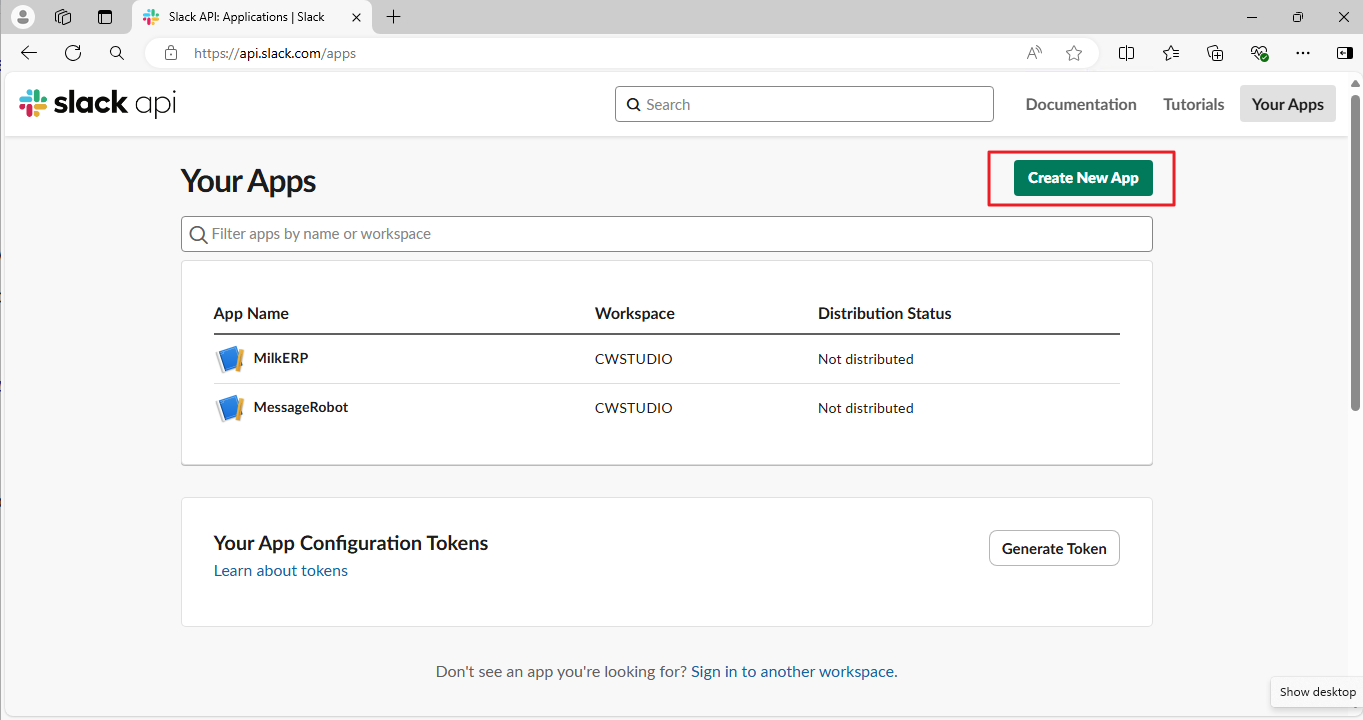Activate the Read Aloud icon
Viewport: 1363px width, 720px height.
tap(1034, 53)
